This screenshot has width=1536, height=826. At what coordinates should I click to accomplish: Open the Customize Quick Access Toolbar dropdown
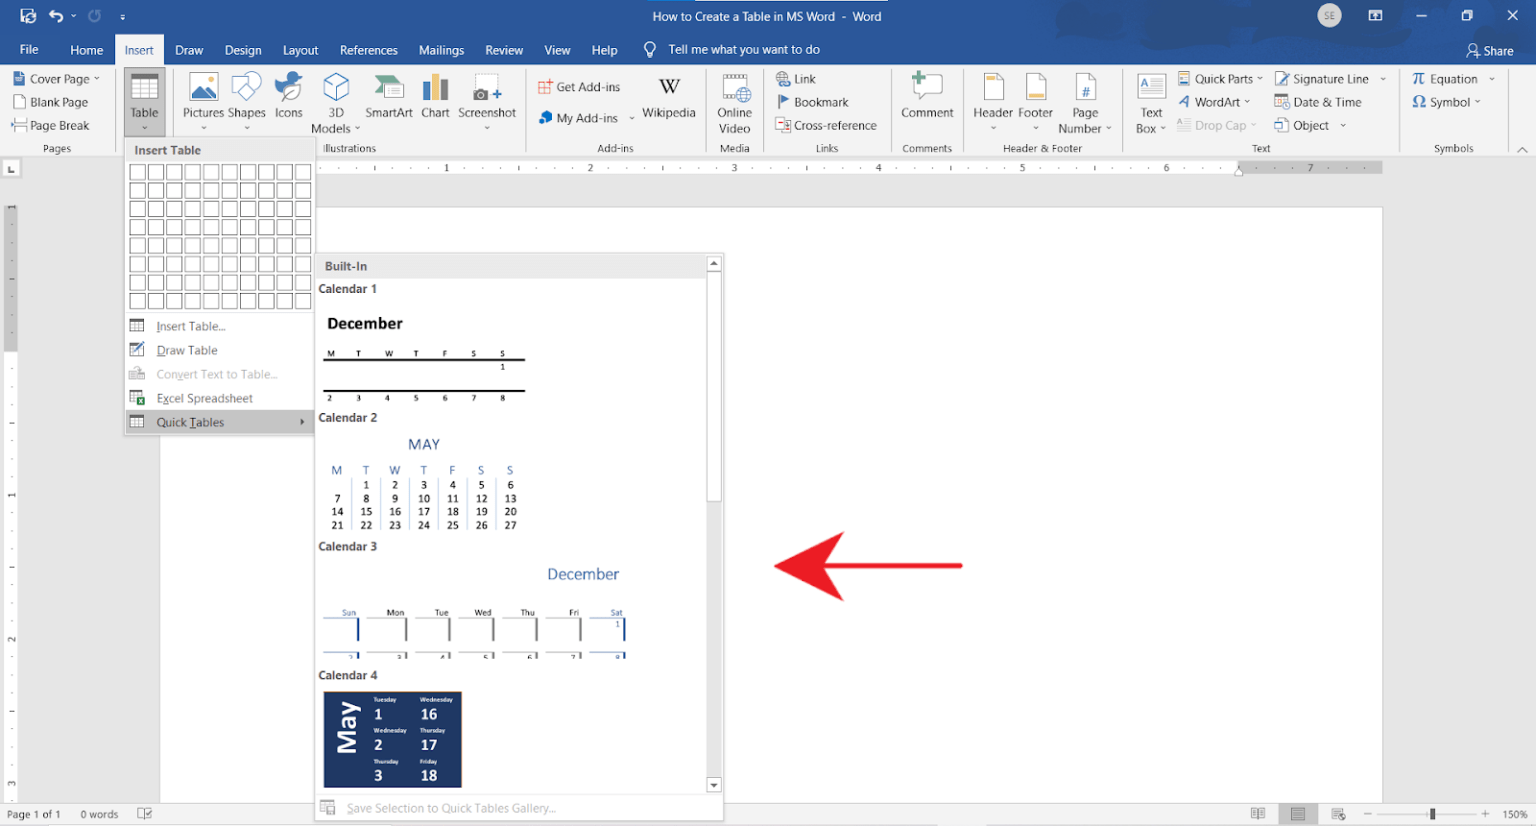pyautogui.click(x=122, y=16)
